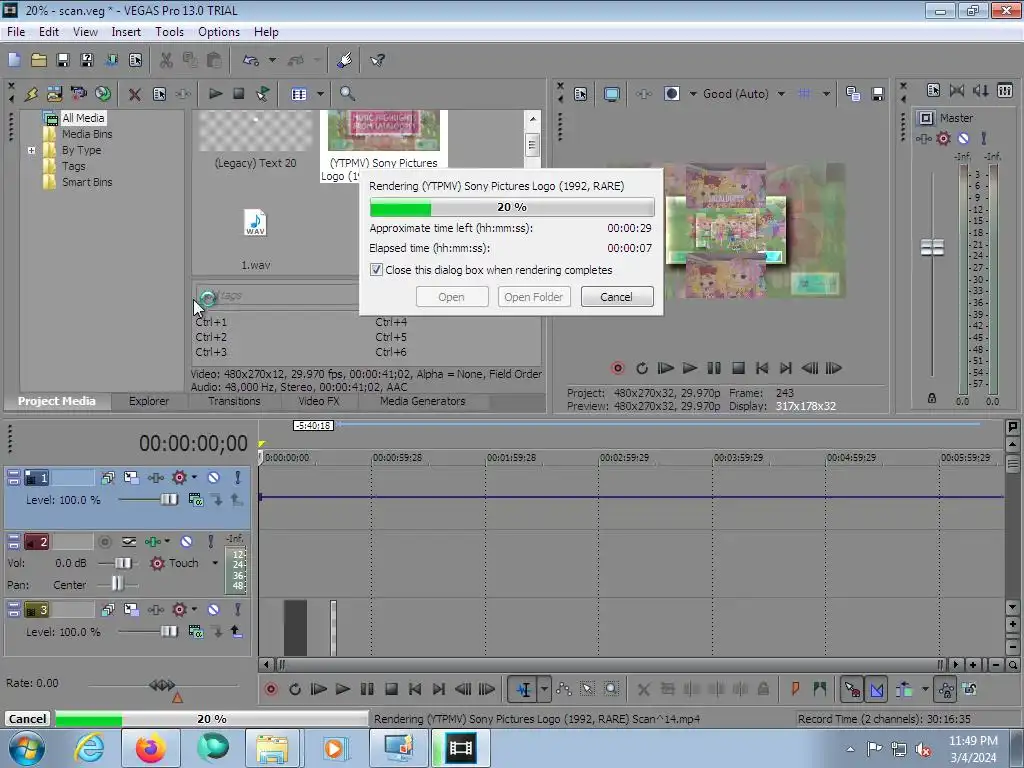Switch to the Media Generators tab
This screenshot has width=1024, height=768.
click(423, 401)
